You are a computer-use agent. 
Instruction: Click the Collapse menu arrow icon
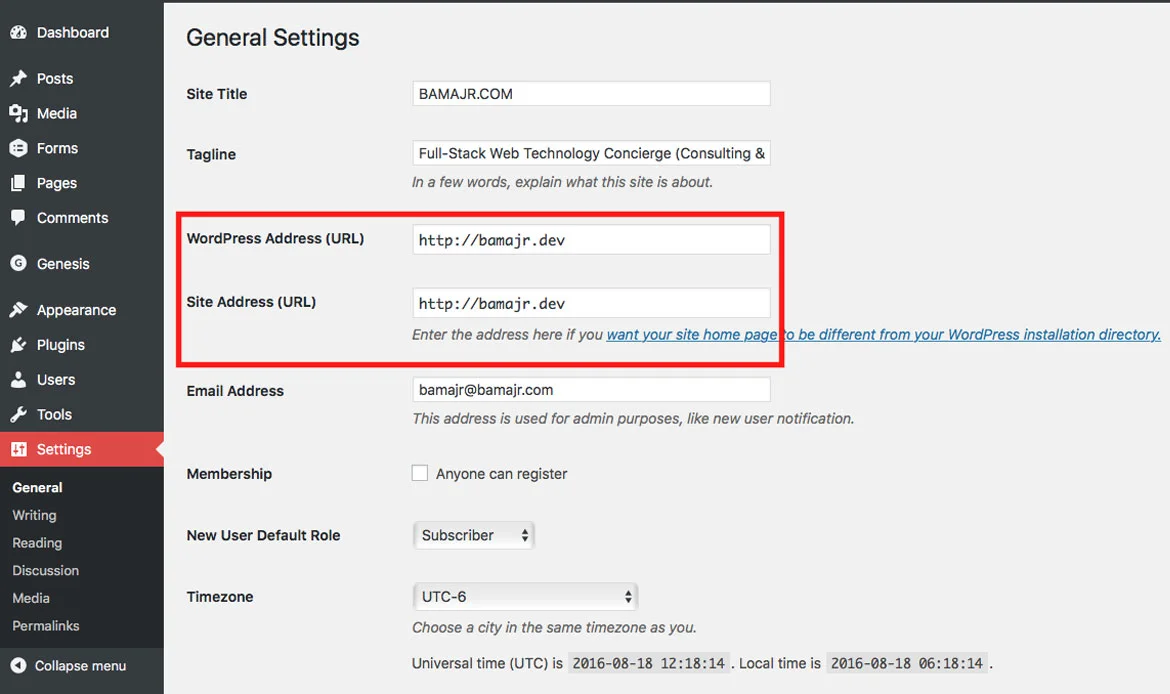click(18, 666)
